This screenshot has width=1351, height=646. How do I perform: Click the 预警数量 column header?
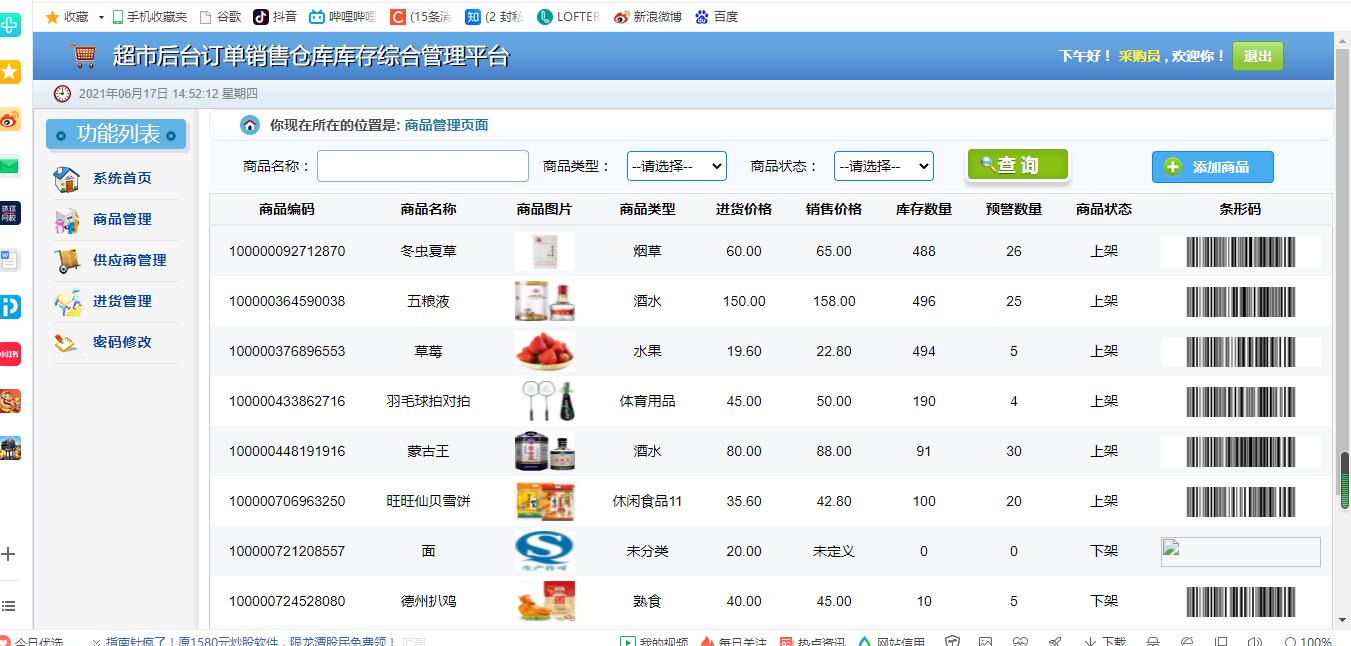tap(1014, 209)
